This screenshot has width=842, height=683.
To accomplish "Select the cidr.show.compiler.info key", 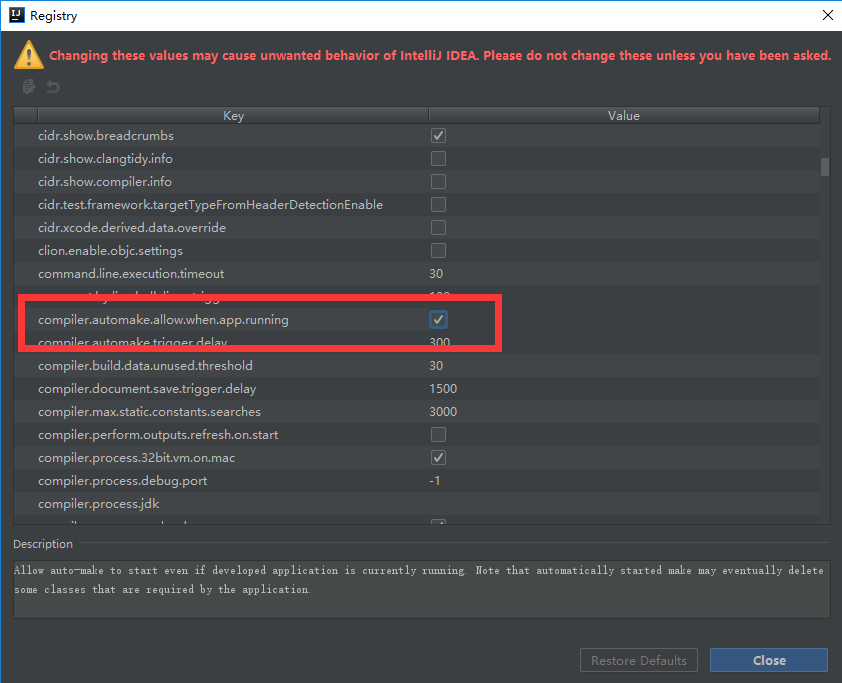I will (105, 182).
